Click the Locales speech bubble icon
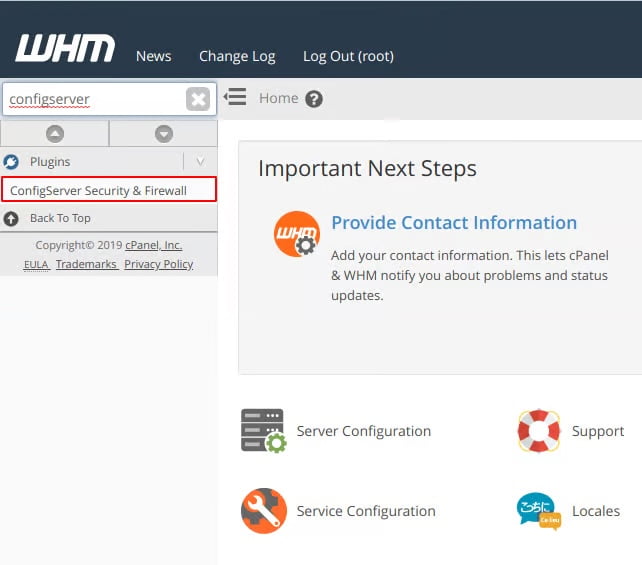 538,511
